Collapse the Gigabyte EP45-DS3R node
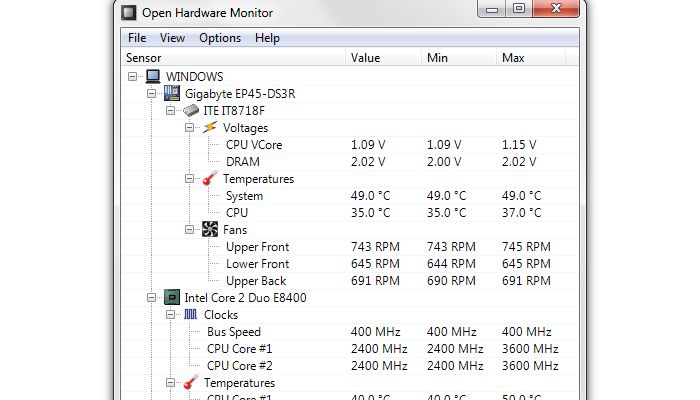Viewport: 700px width, 400px height. tap(151, 93)
